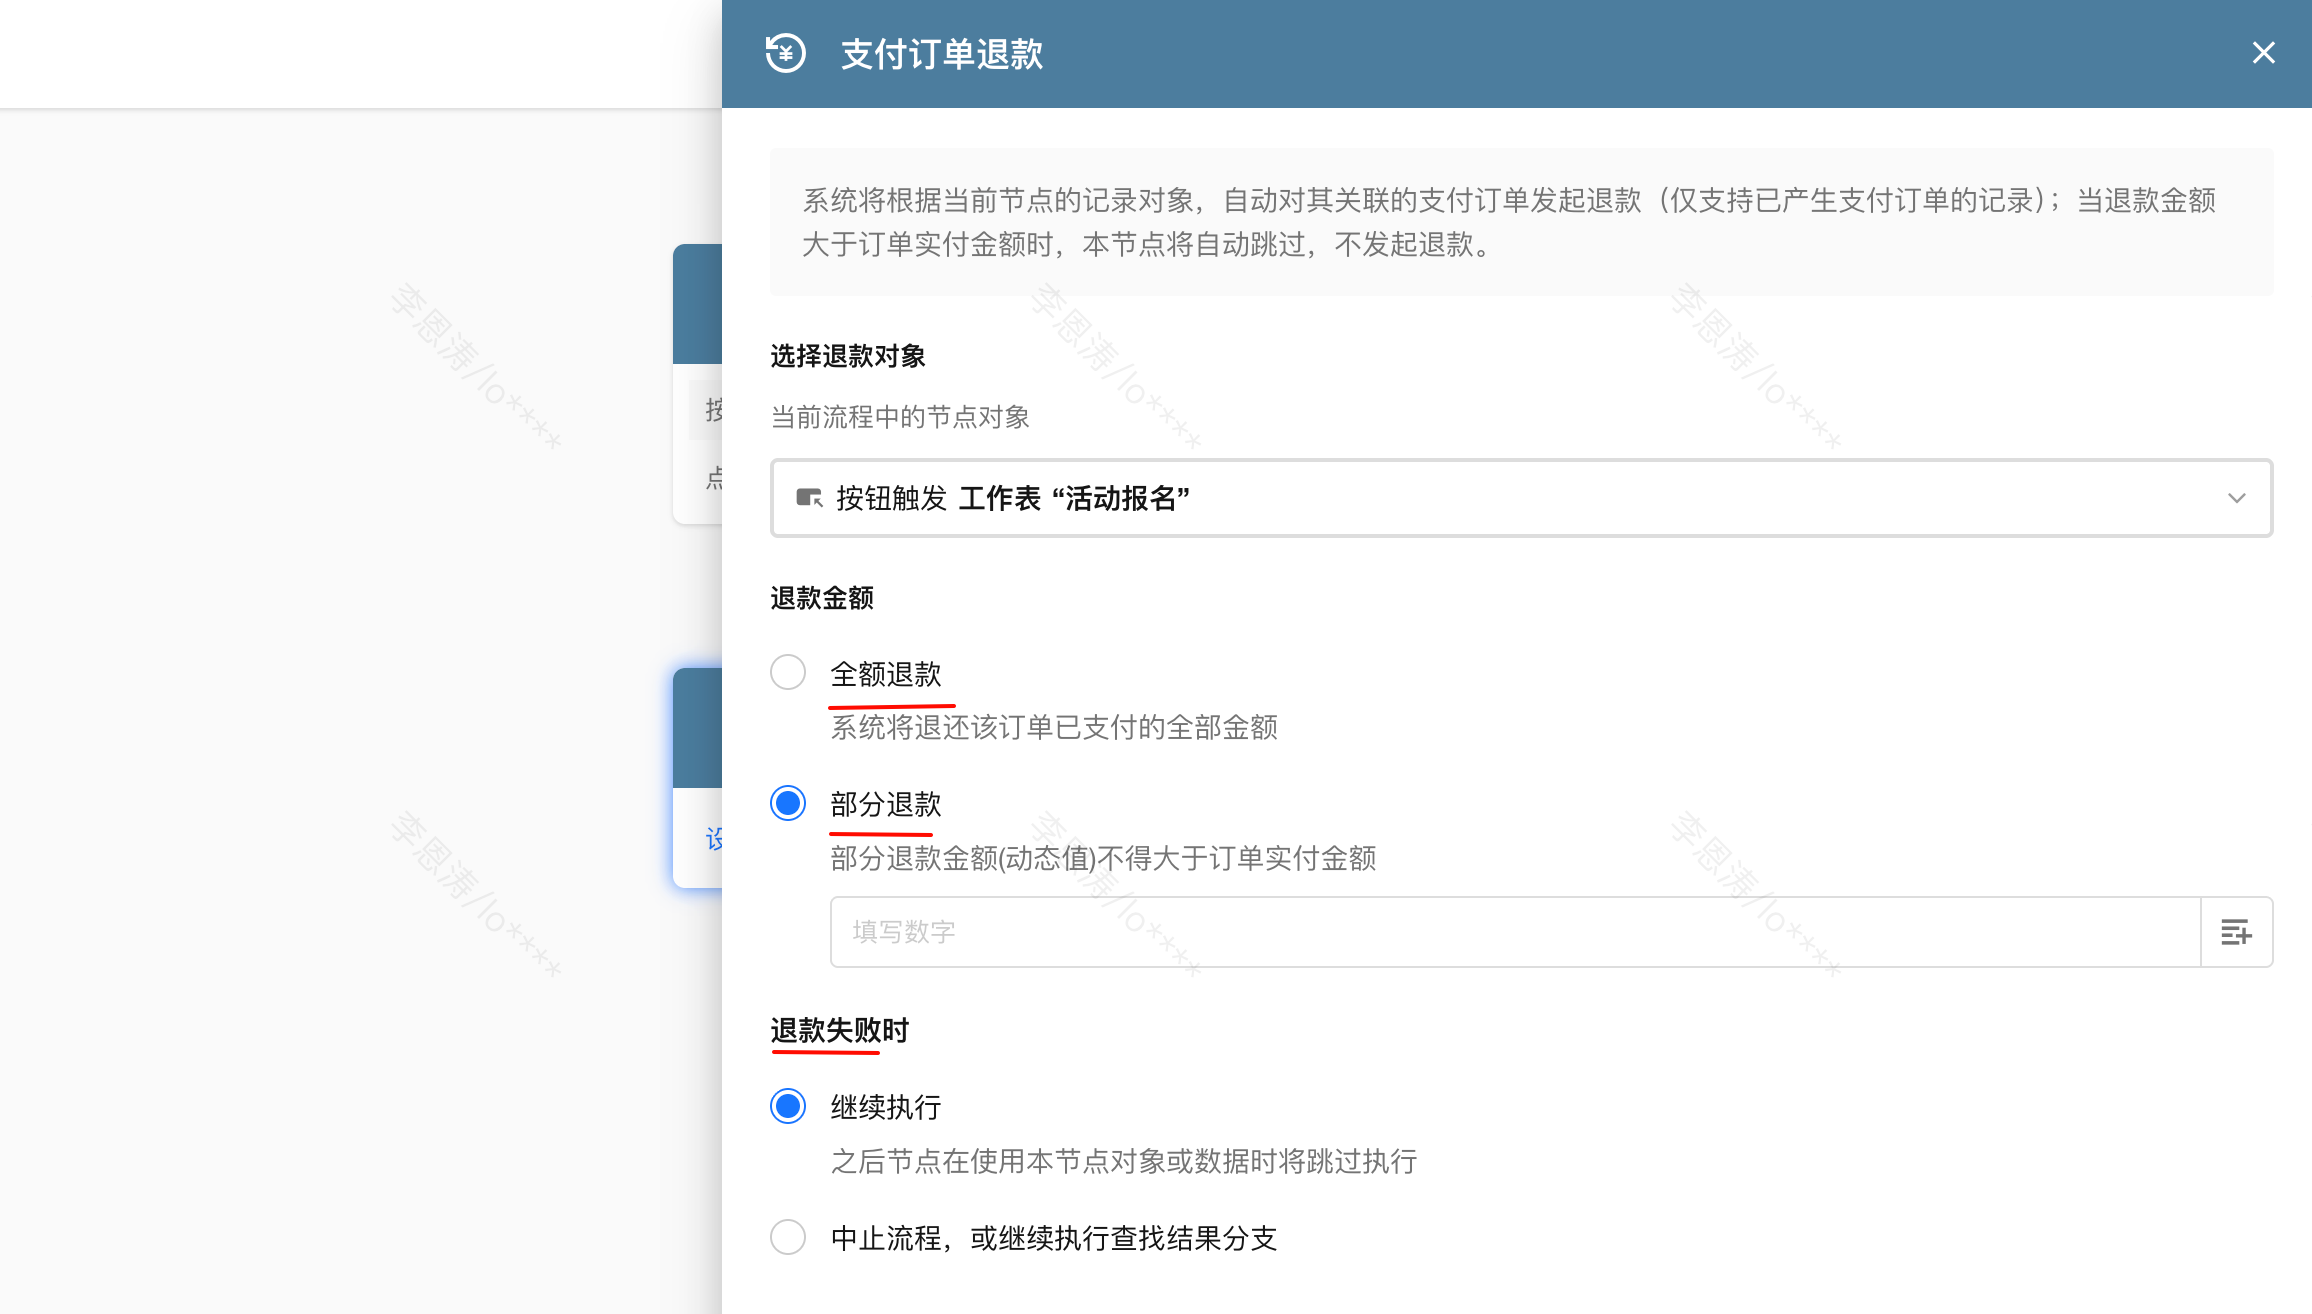Open dynamic value picker icon beside amount input
Screen dimensions: 2312x1314
tap(2236, 932)
